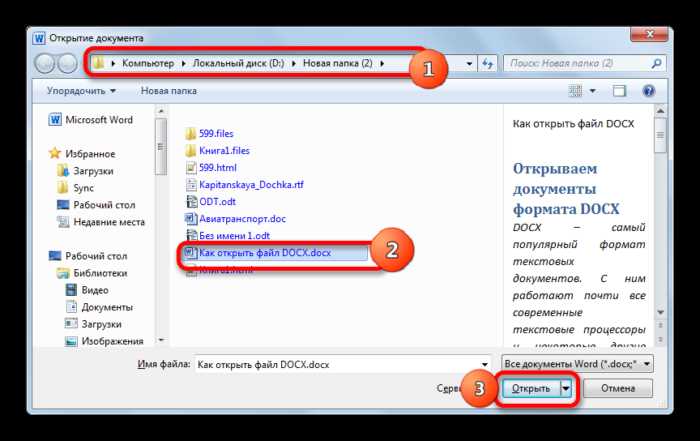Click the preview pane scrollbar down arrow
Viewport: 700px width, 441px height.
pos(660,312)
